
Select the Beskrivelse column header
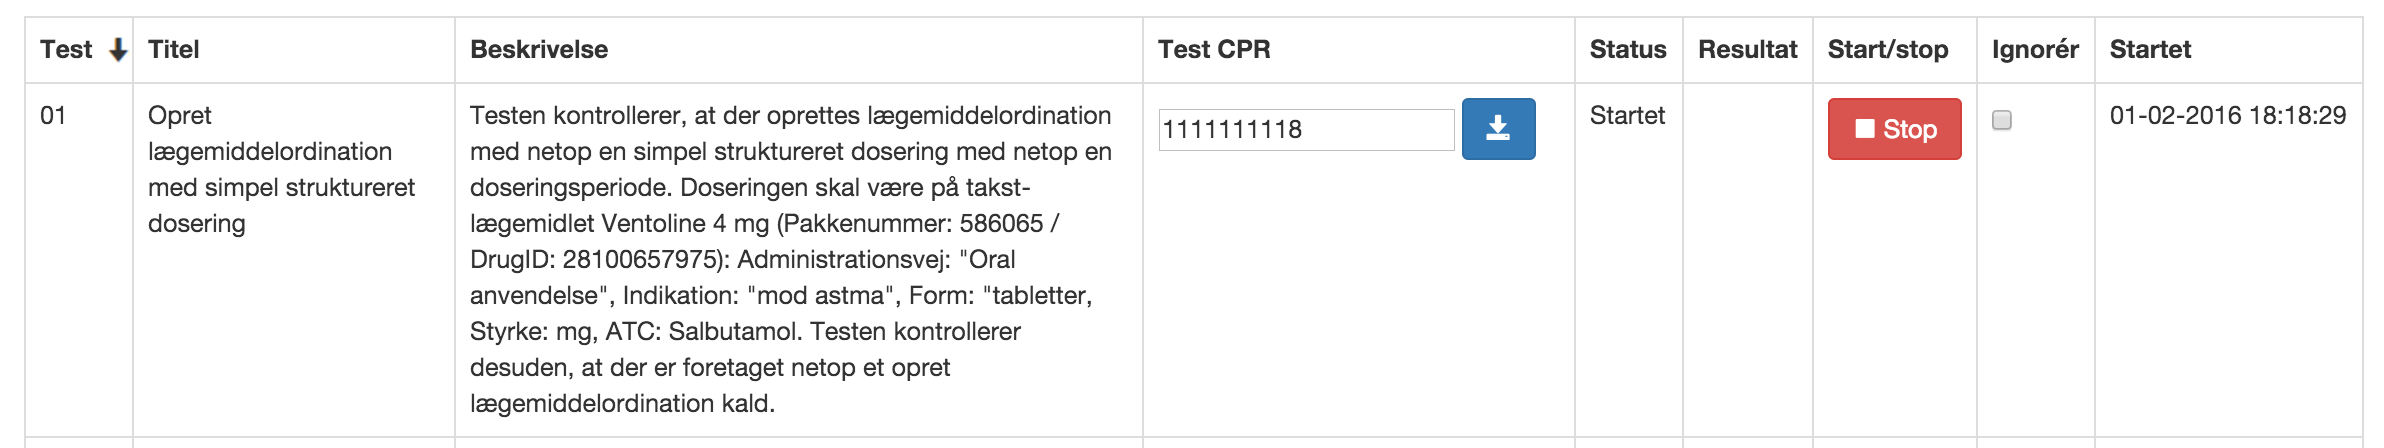539,50
